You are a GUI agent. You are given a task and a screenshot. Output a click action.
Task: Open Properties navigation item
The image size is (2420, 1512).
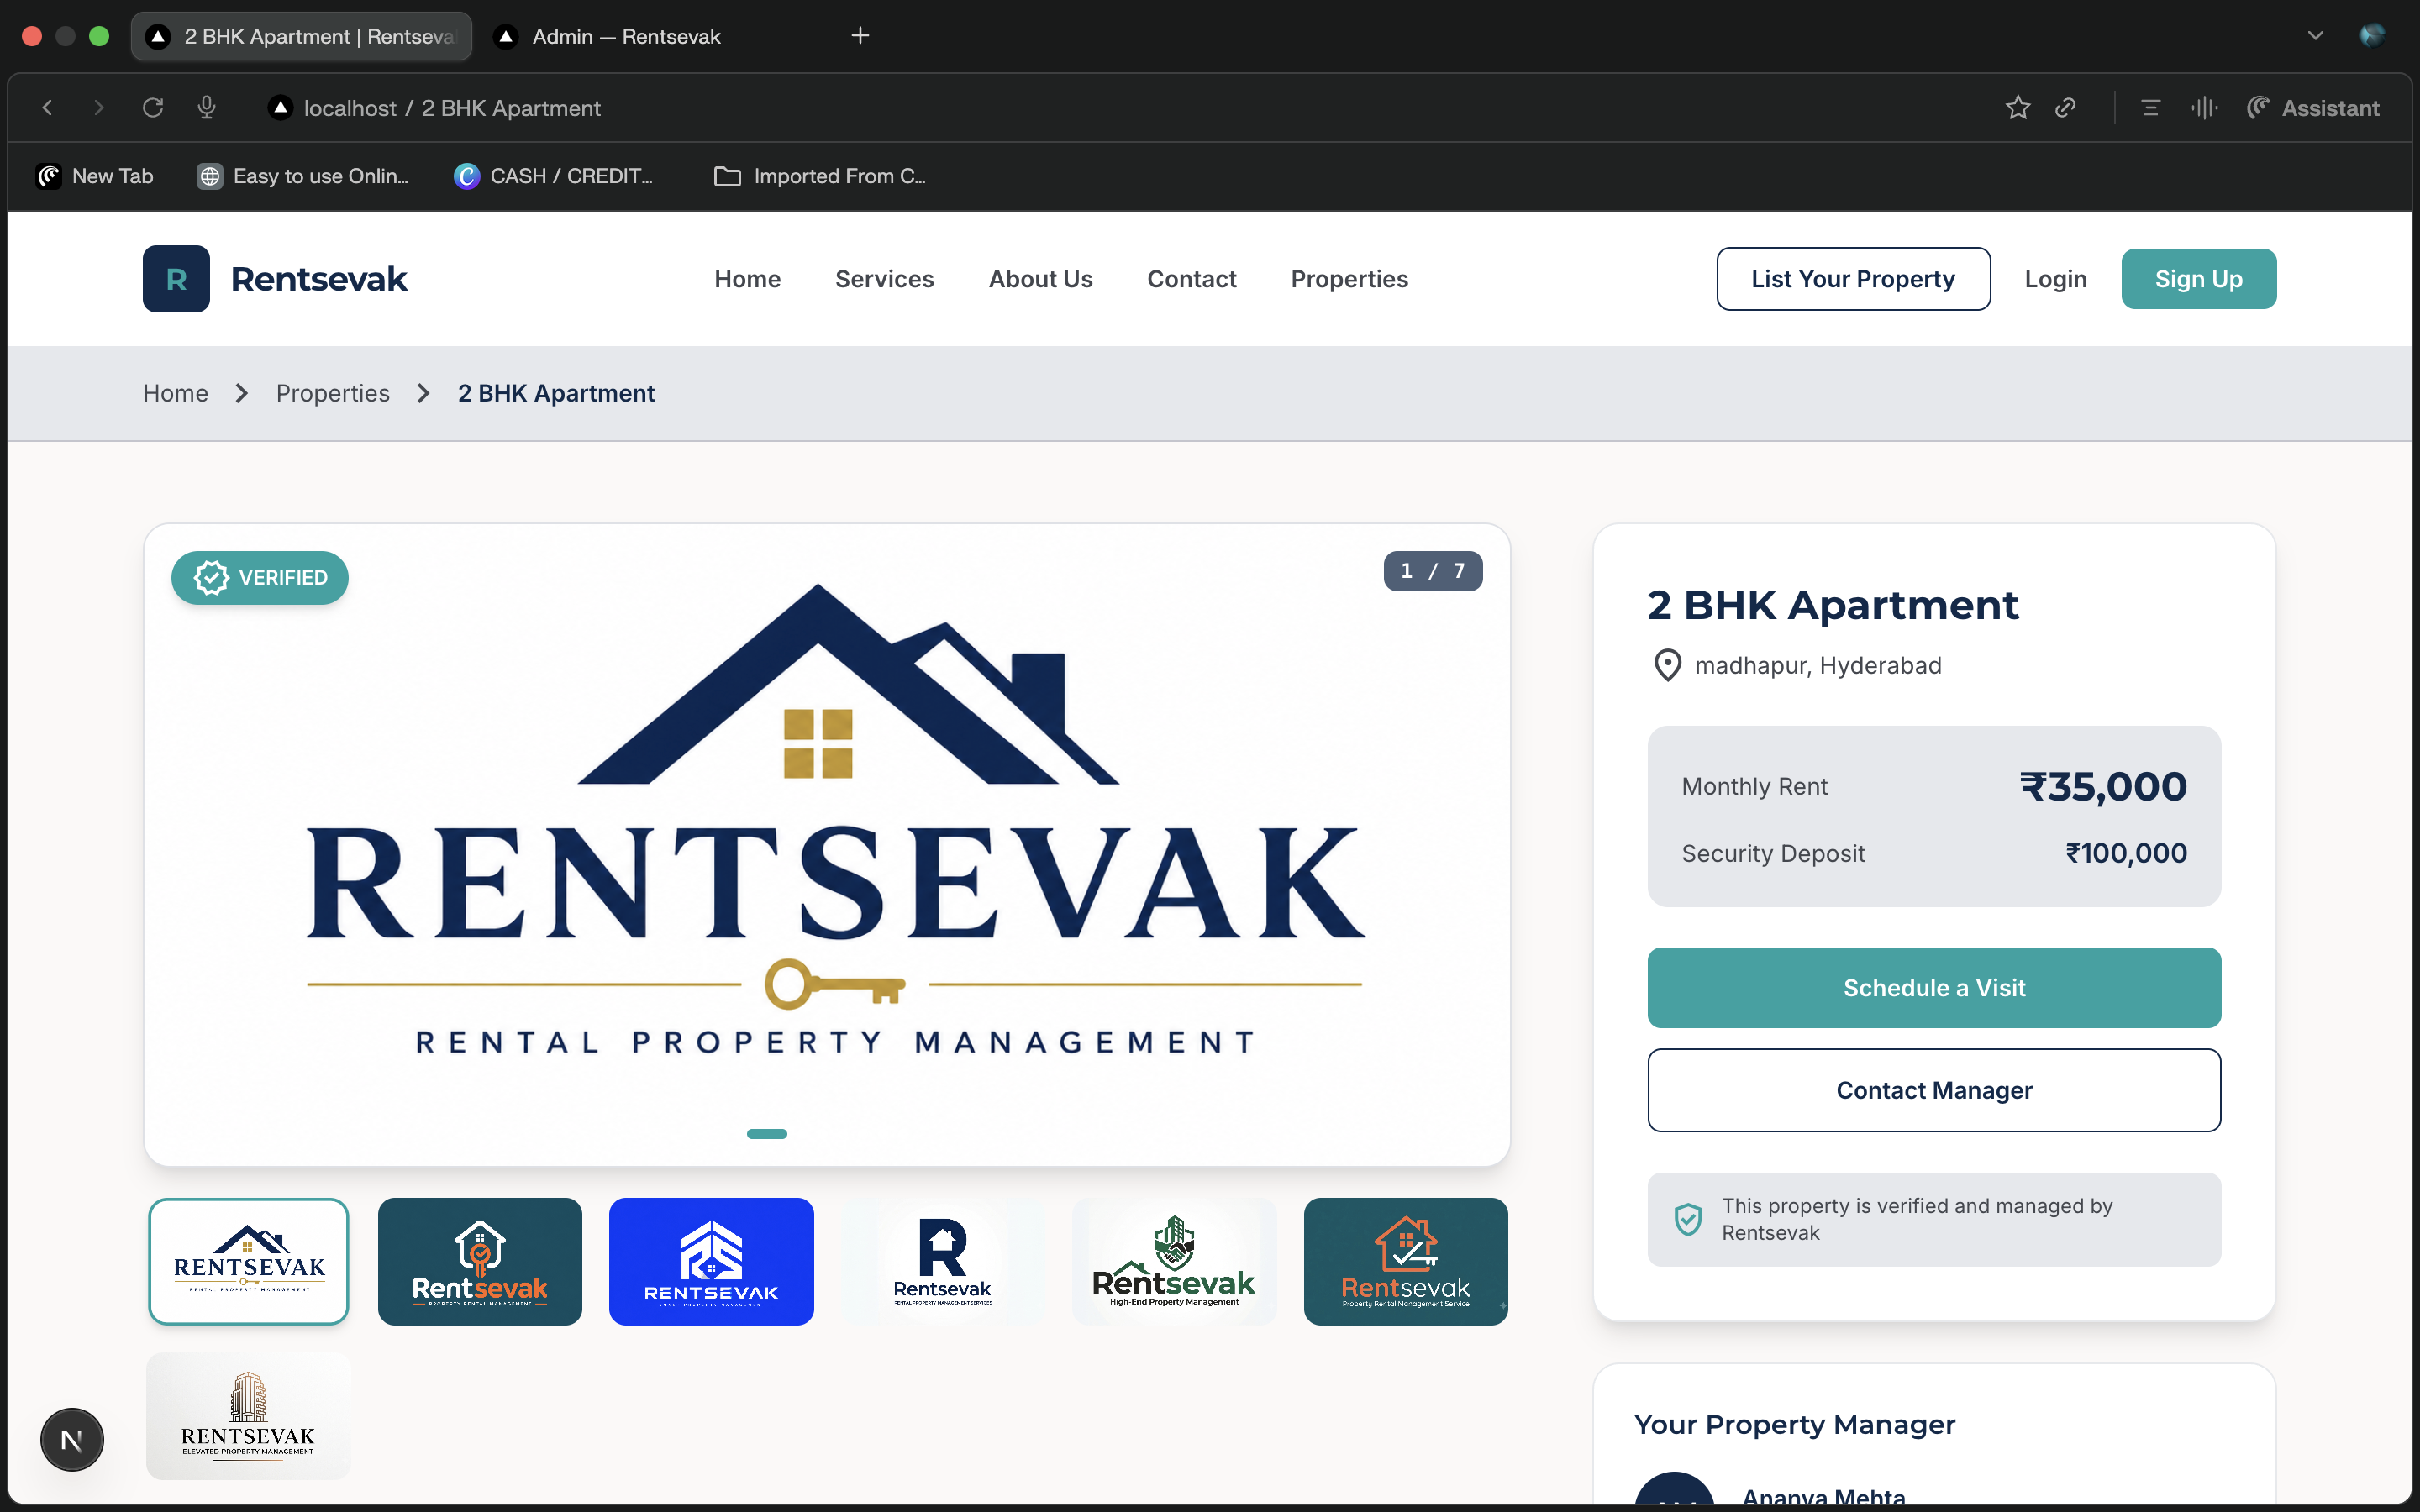tap(1349, 279)
